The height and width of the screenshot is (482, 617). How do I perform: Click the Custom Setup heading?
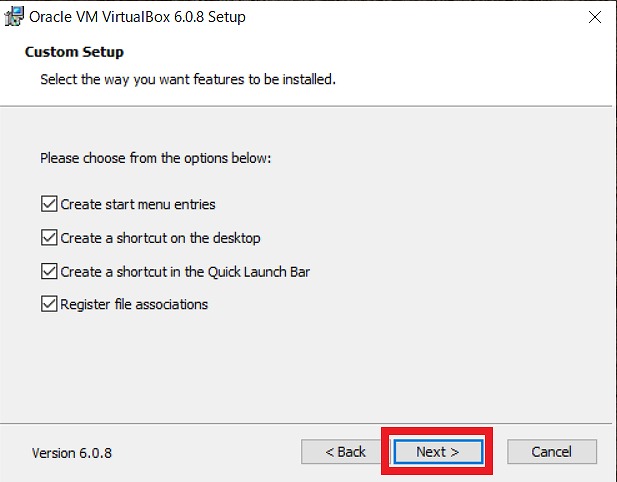[74, 52]
